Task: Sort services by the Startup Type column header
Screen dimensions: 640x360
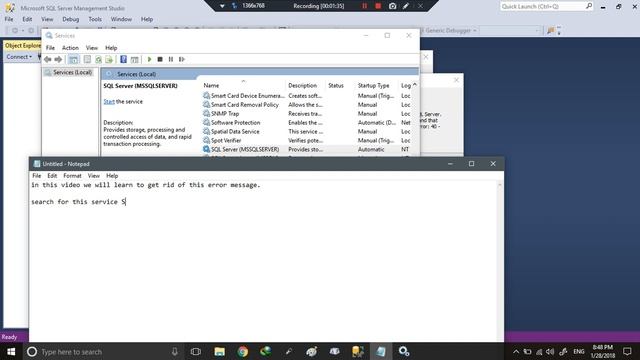Action: click(x=376, y=85)
